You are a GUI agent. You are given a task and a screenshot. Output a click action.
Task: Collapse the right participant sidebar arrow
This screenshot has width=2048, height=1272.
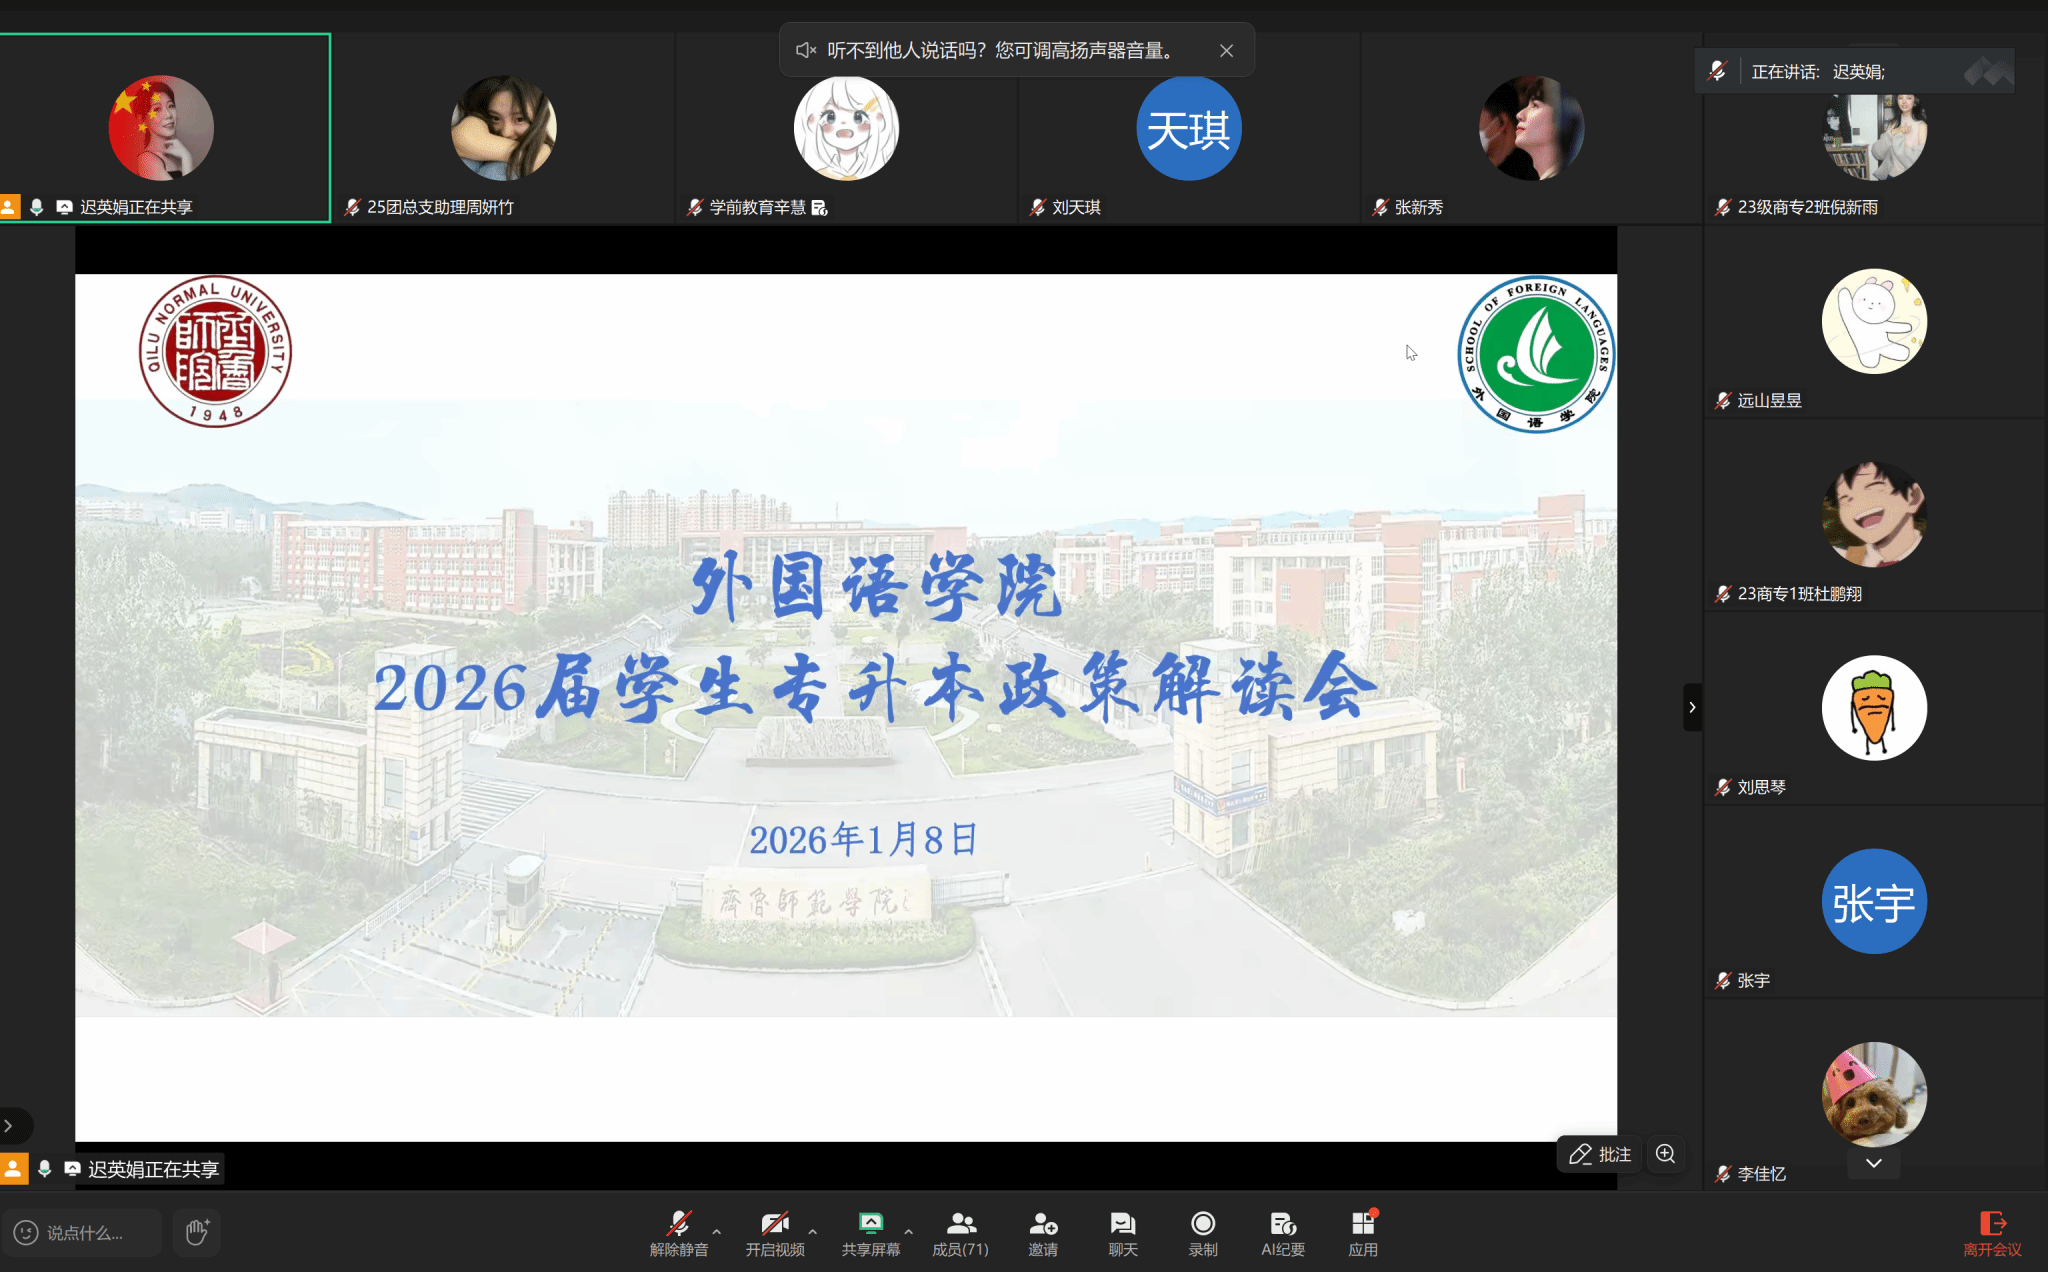(x=1692, y=707)
